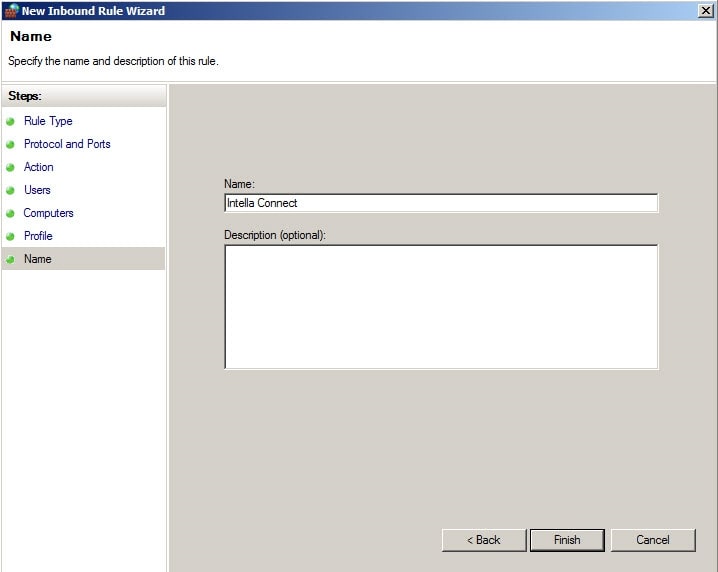Switch to the Computers step

[x=49, y=213]
